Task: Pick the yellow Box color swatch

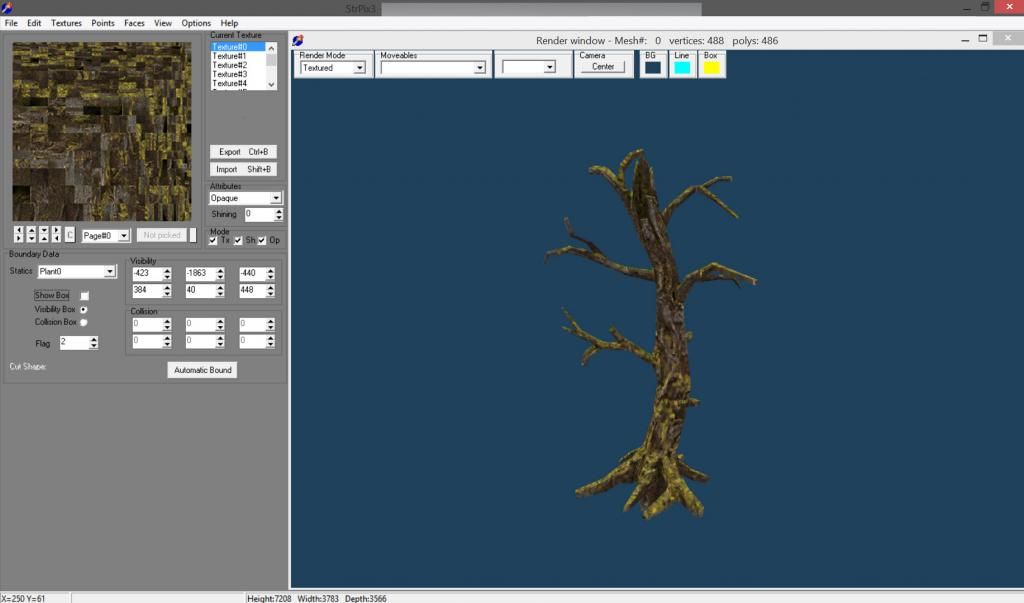Action: (711, 67)
